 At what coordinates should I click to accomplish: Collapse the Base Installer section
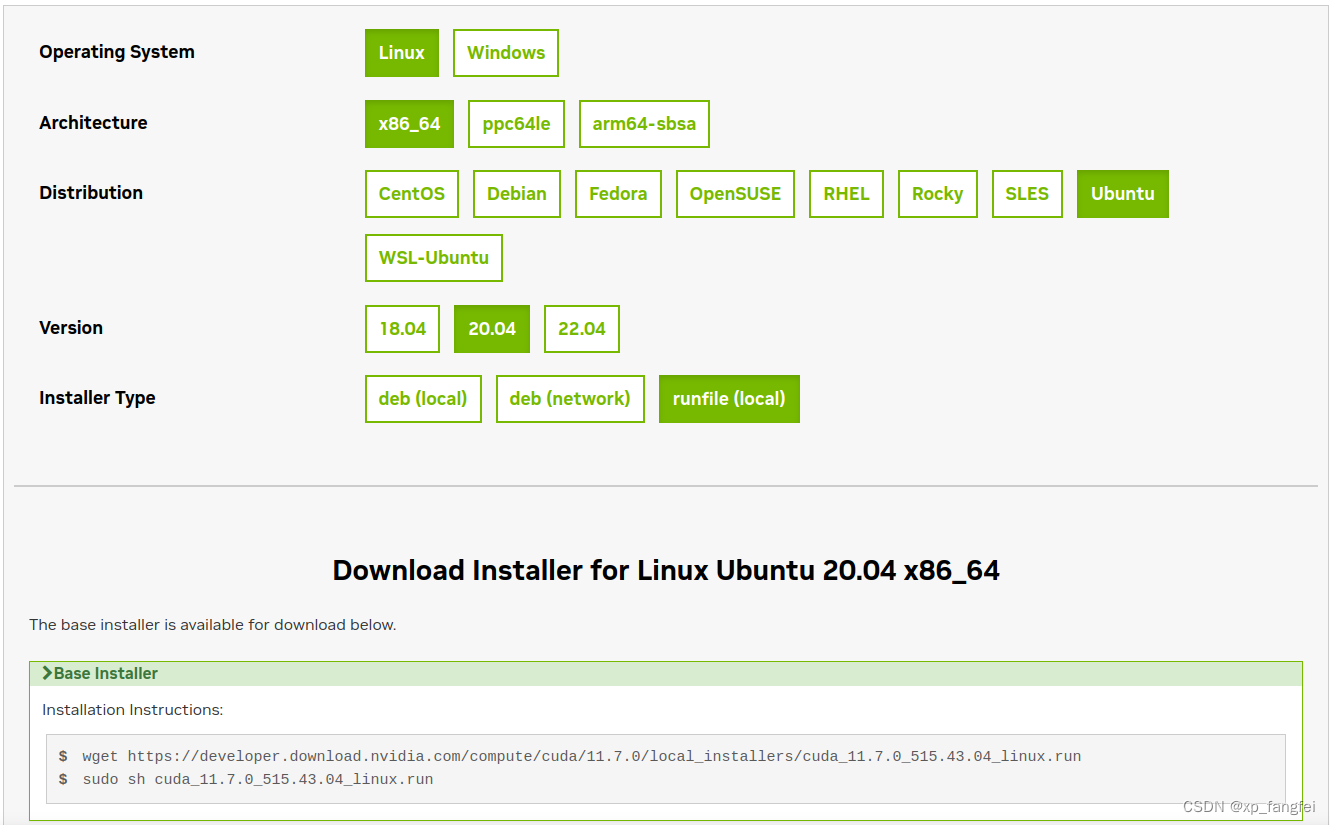coord(98,673)
